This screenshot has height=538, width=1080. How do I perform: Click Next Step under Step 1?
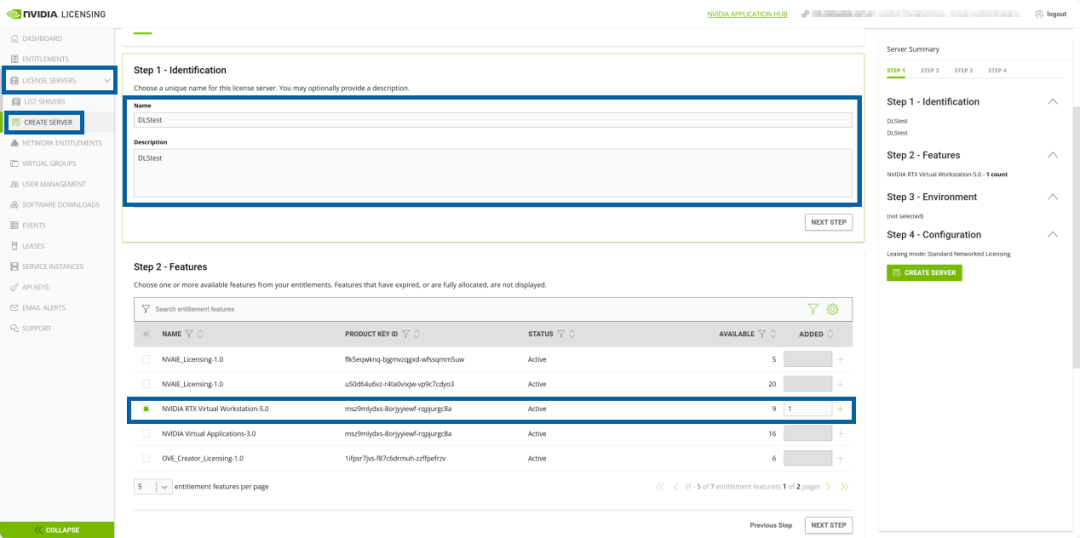(829, 223)
